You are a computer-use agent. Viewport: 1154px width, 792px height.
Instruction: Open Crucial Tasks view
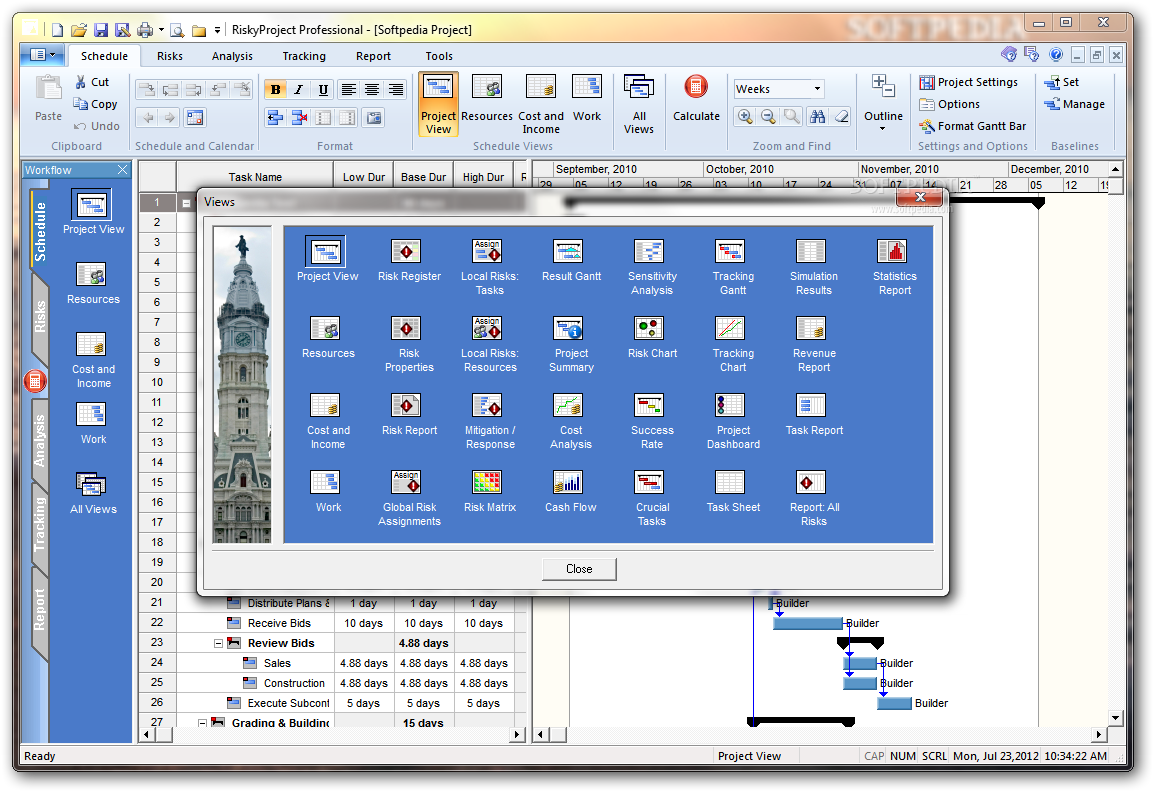click(x=652, y=498)
